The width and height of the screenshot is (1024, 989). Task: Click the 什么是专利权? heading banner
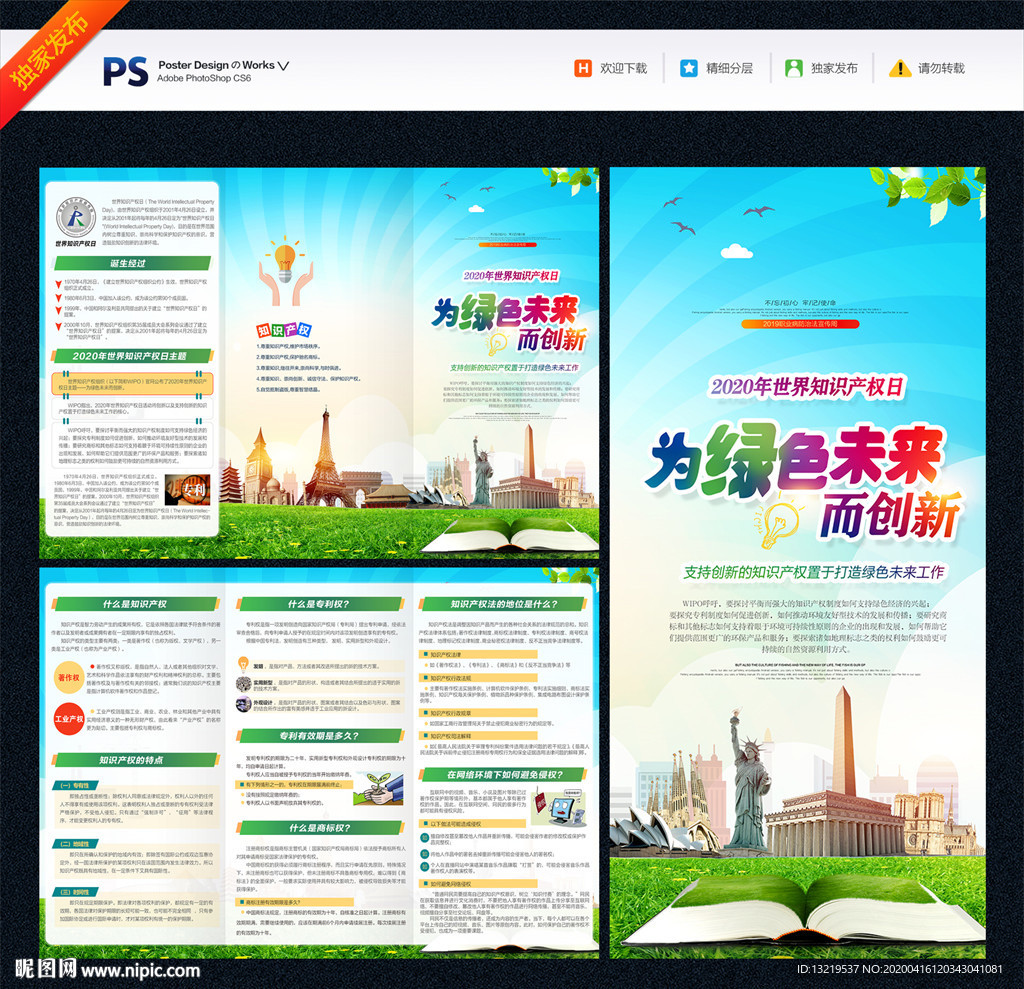click(x=320, y=604)
